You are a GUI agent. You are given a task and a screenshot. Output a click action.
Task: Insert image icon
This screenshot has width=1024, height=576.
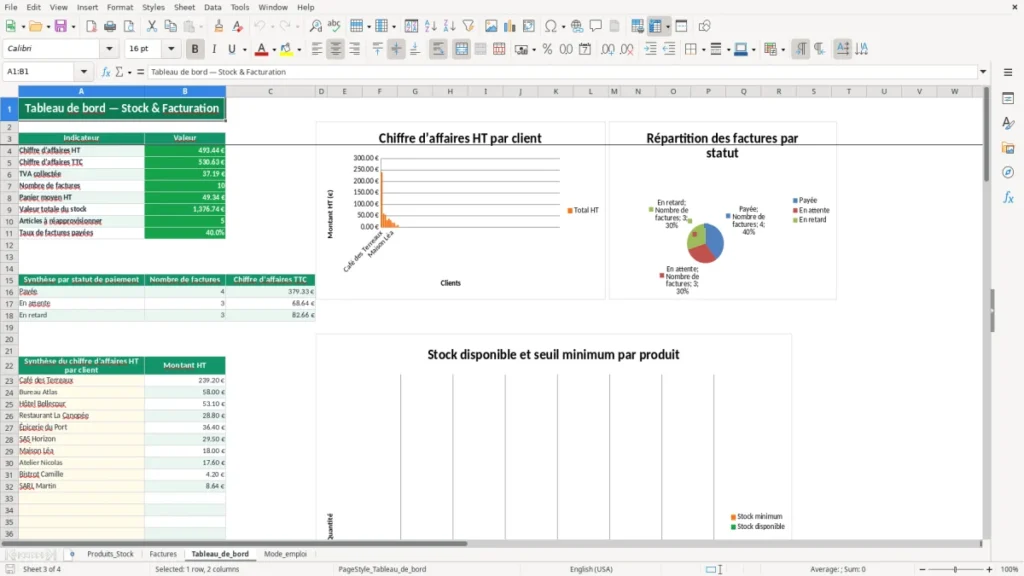point(491,26)
